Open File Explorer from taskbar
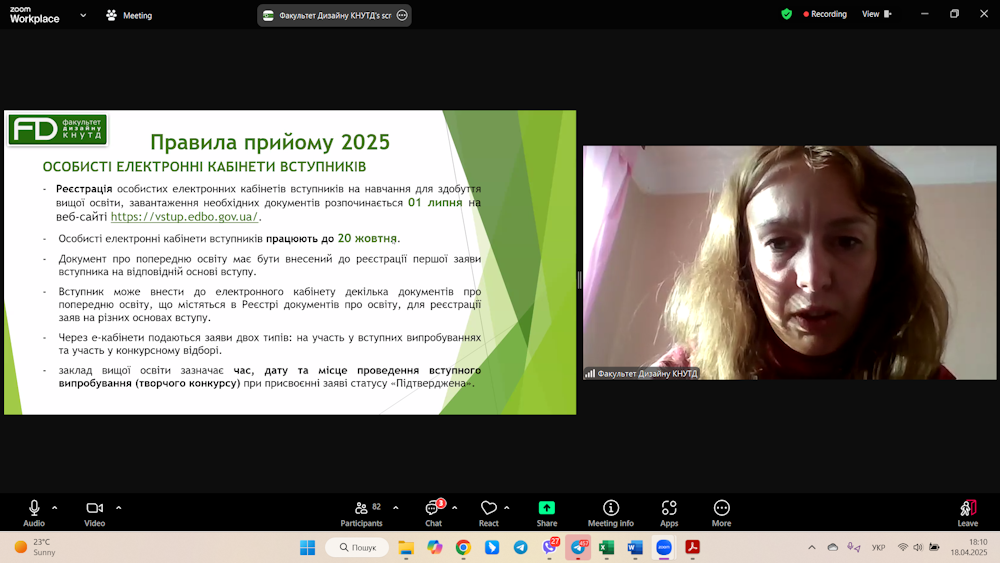 coord(406,547)
